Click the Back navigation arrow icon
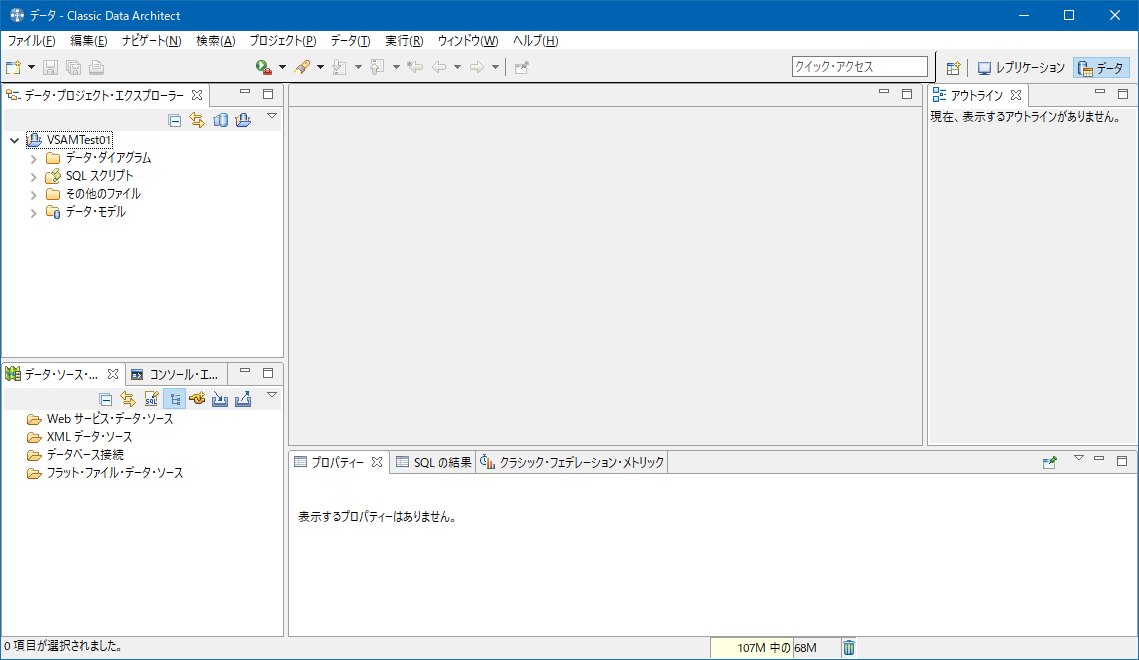The height and width of the screenshot is (660, 1139). [x=439, y=68]
